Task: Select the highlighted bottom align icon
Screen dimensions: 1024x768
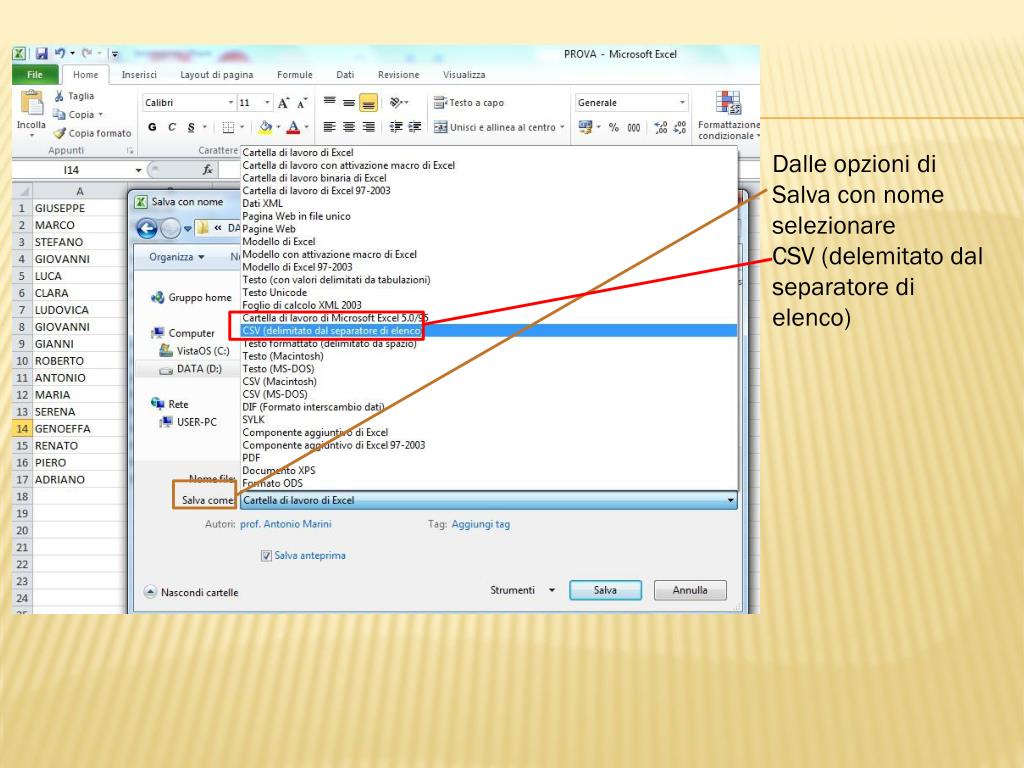Action: (368, 103)
